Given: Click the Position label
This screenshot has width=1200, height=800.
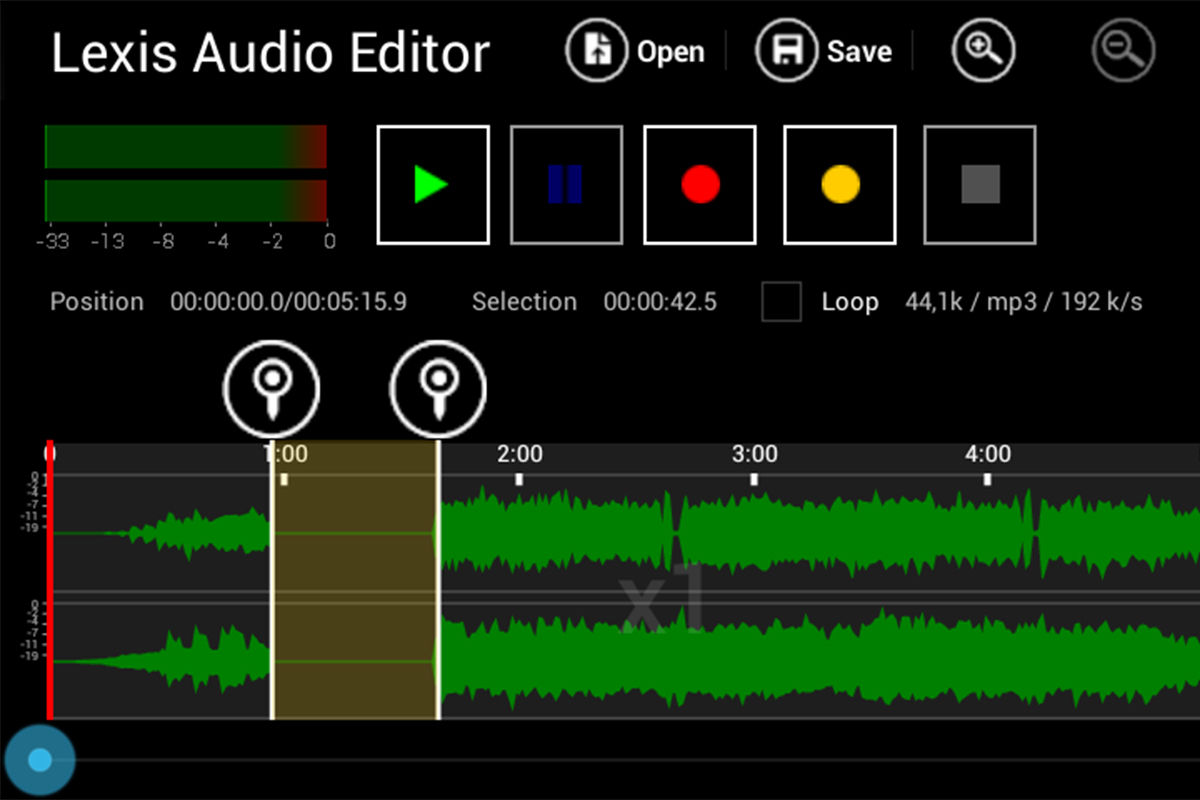Looking at the screenshot, I should pos(97,302).
